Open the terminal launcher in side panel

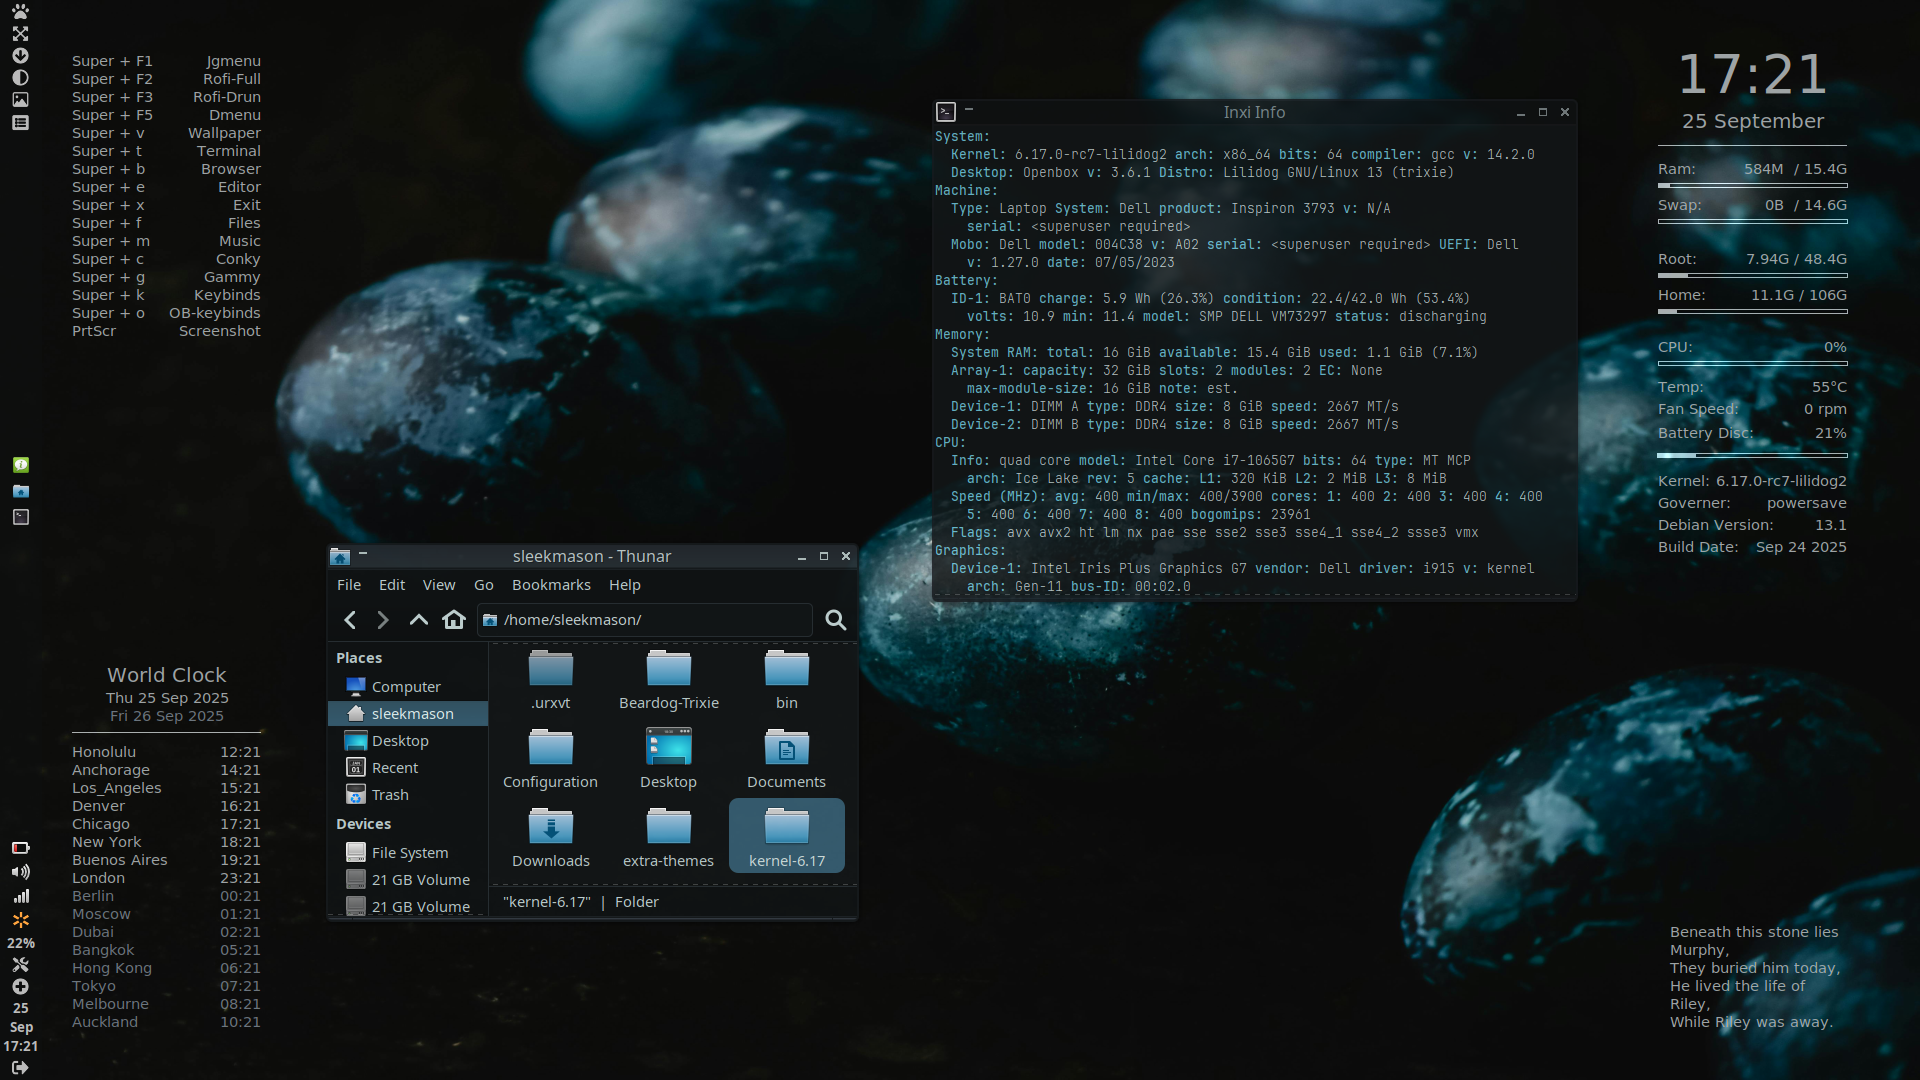tap(20, 517)
